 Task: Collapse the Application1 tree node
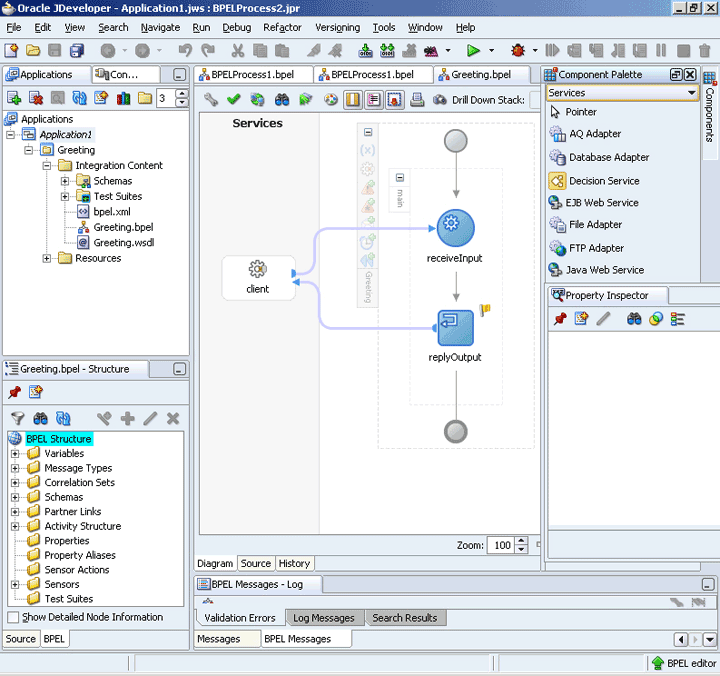(10, 135)
